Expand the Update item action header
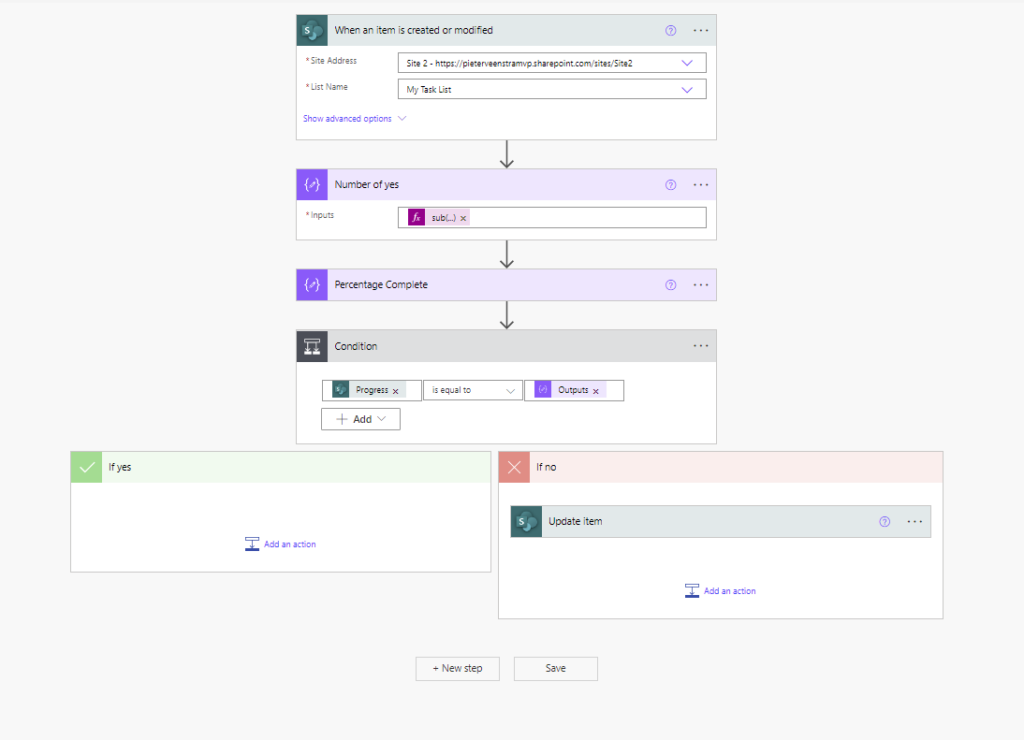Viewport: 1024px width, 740px height. pyautogui.click(x=721, y=521)
